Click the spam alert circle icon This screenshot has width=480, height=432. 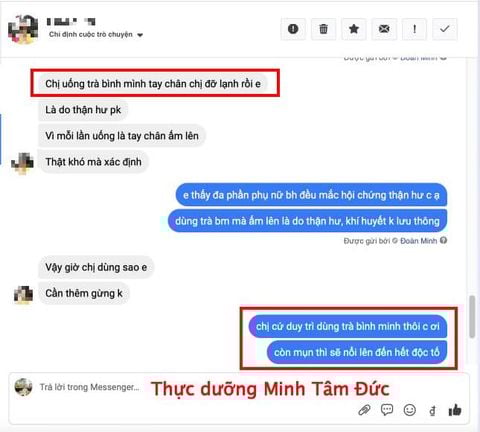pos(293,29)
